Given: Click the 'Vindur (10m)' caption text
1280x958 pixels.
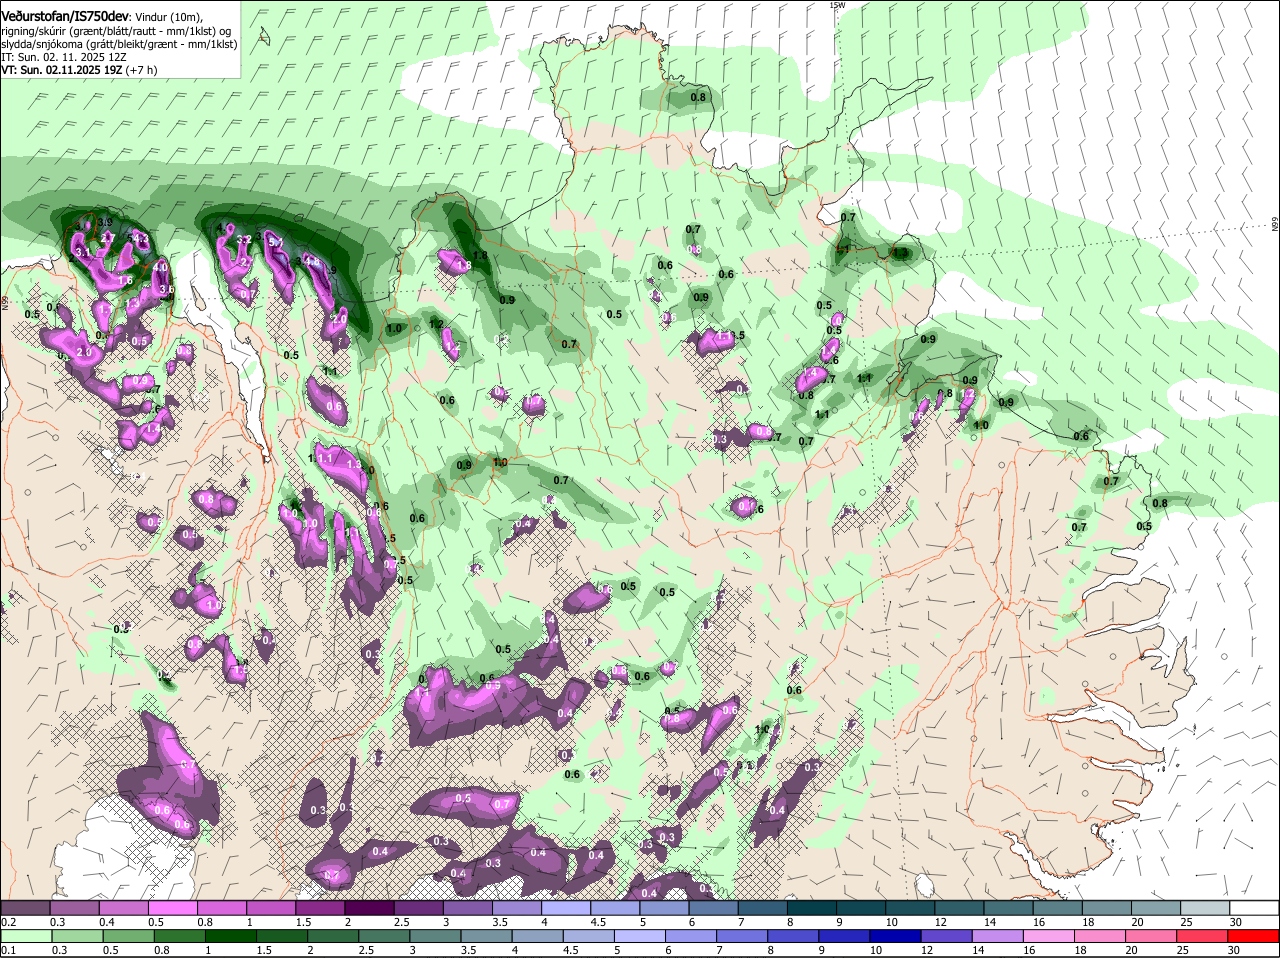Looking at the screenshot, I should [x=169, y=18].
